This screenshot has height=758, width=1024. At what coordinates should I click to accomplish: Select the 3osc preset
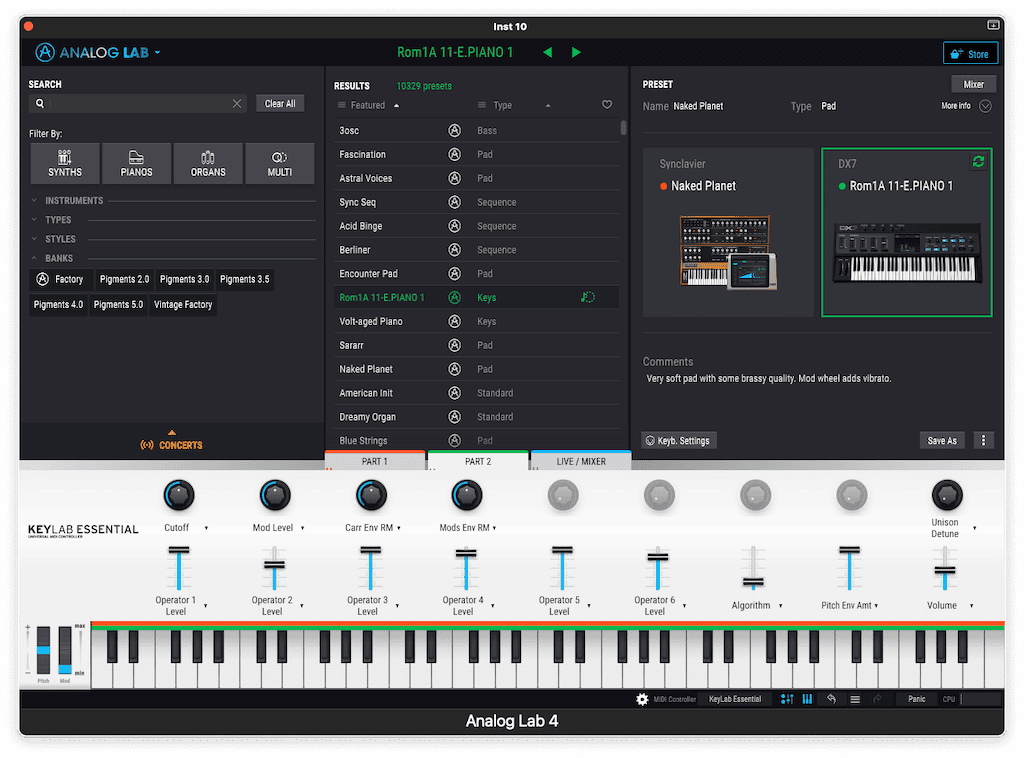click(x=476, y=131)
